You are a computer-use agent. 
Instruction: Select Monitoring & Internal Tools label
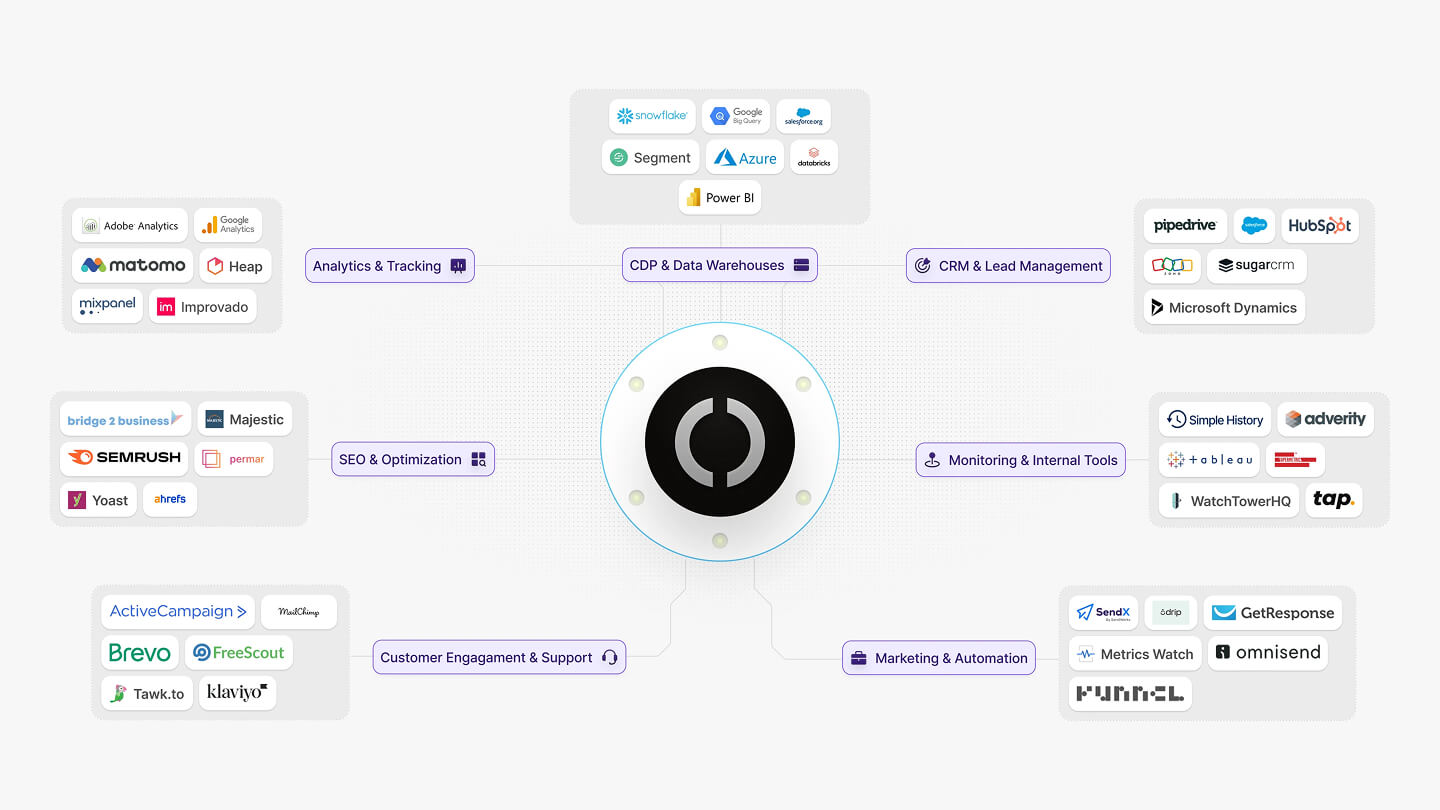point(1020,460)
